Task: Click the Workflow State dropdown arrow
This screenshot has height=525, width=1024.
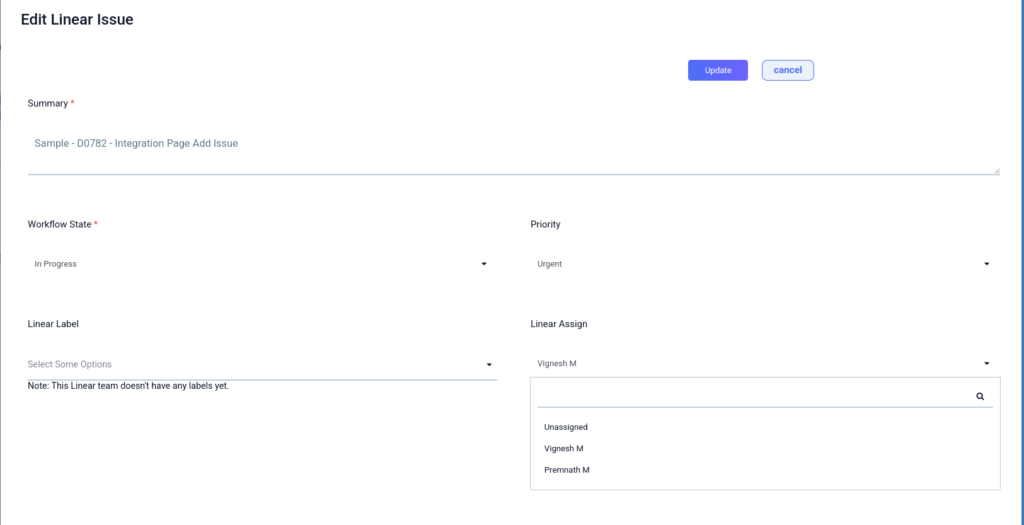Action: click(x=484, y=264)
